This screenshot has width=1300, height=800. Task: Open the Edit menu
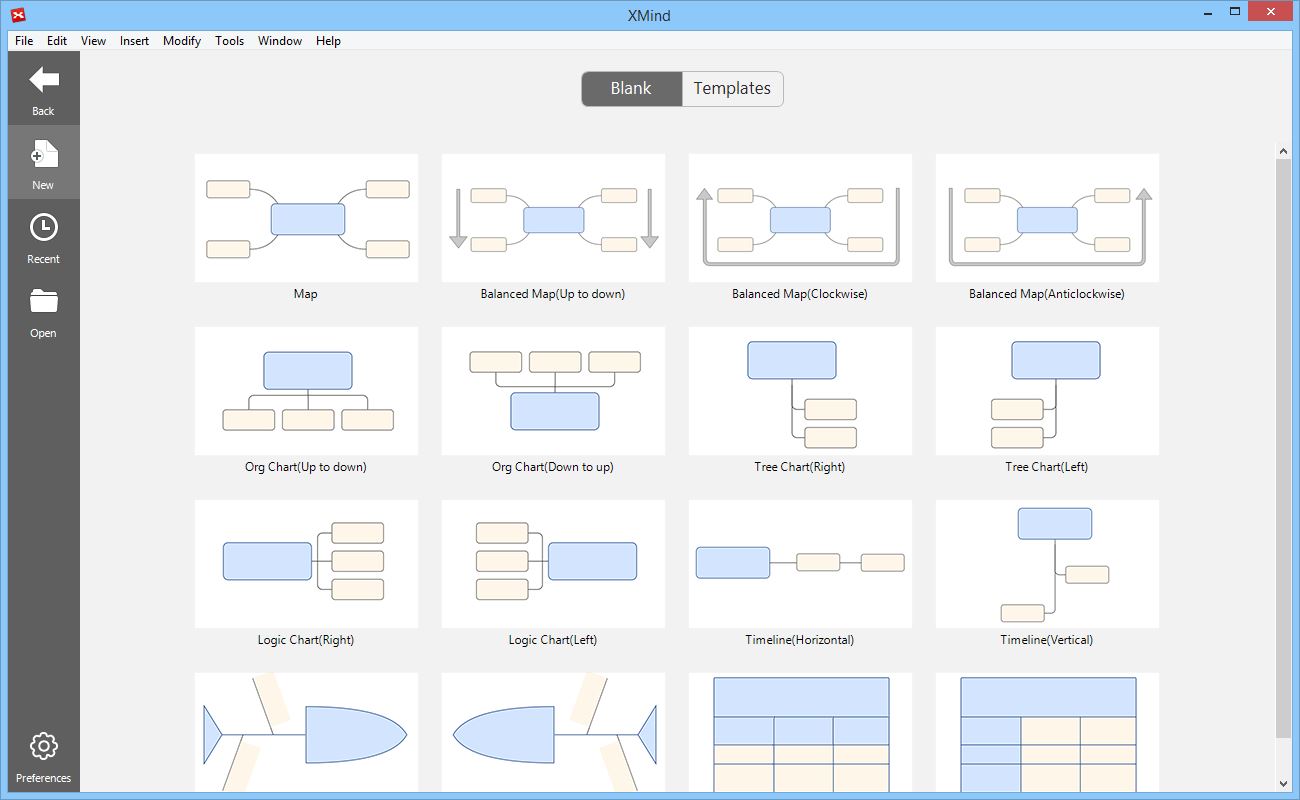57,41
